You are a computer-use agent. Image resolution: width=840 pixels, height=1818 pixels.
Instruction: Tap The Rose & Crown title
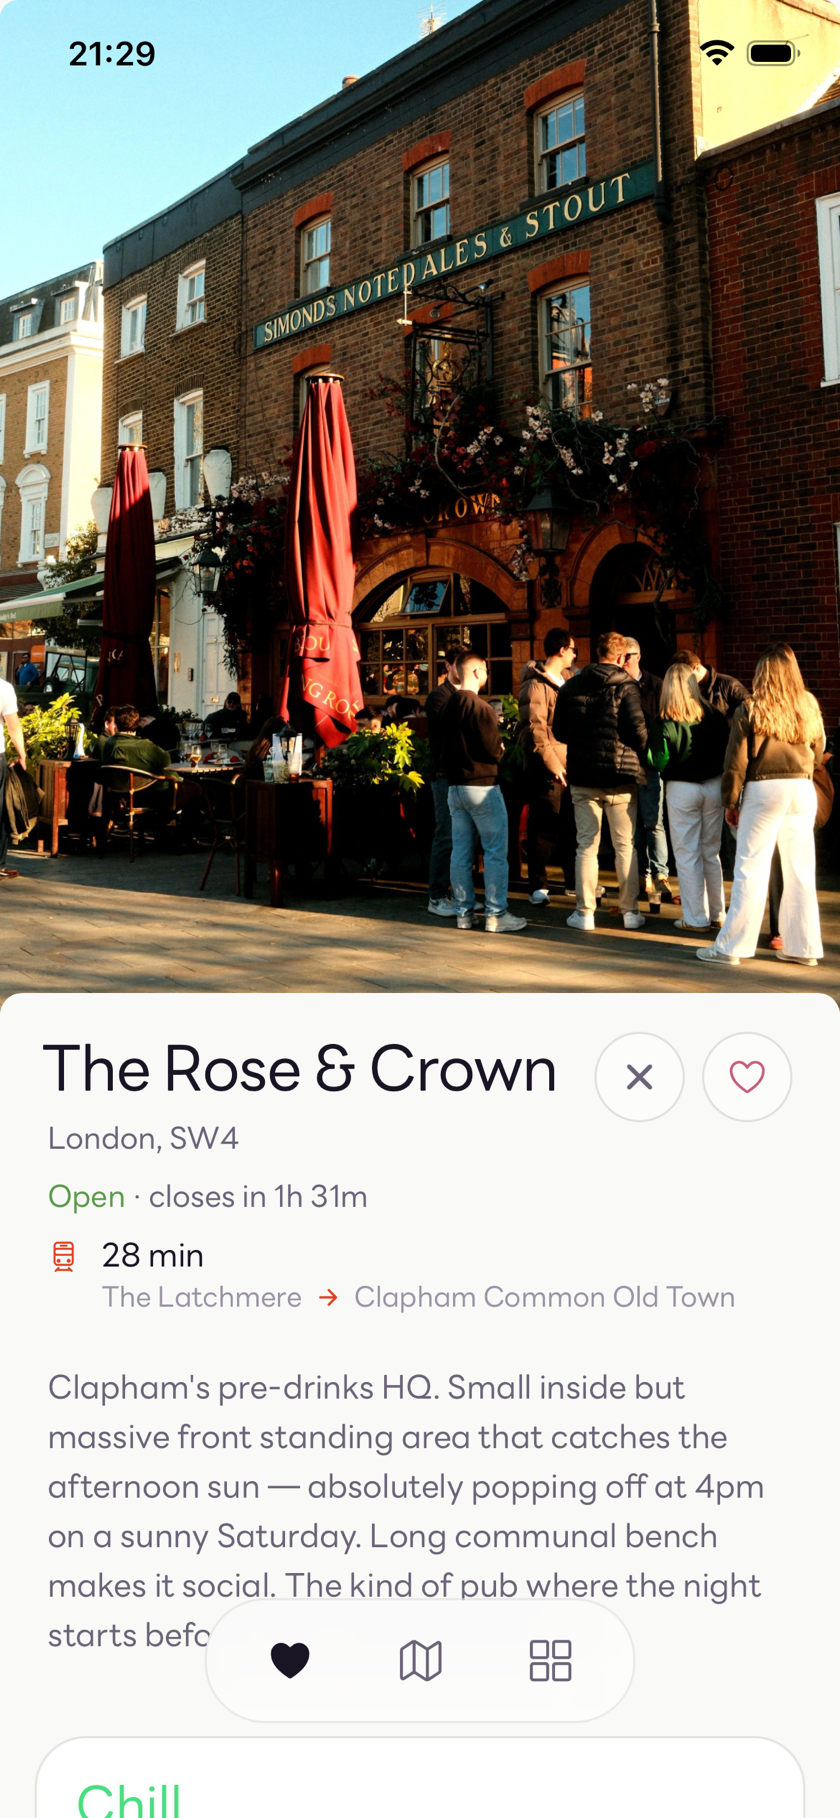(x=300, y=1069)
